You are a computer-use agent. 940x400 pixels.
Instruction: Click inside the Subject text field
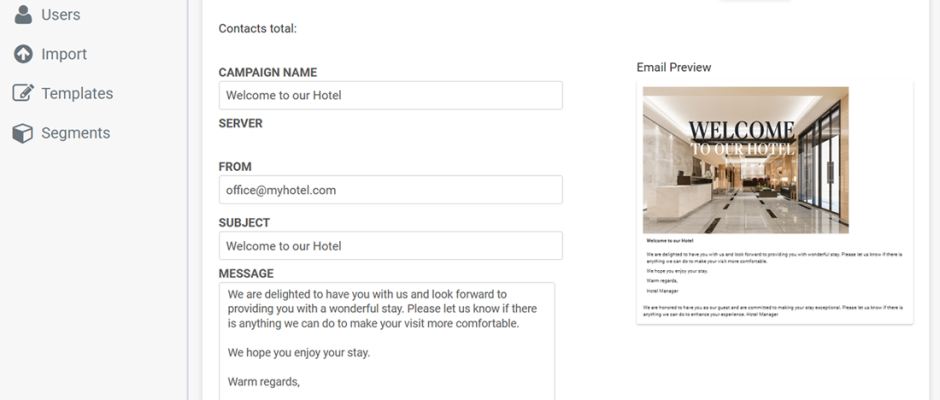pos(390,246)
